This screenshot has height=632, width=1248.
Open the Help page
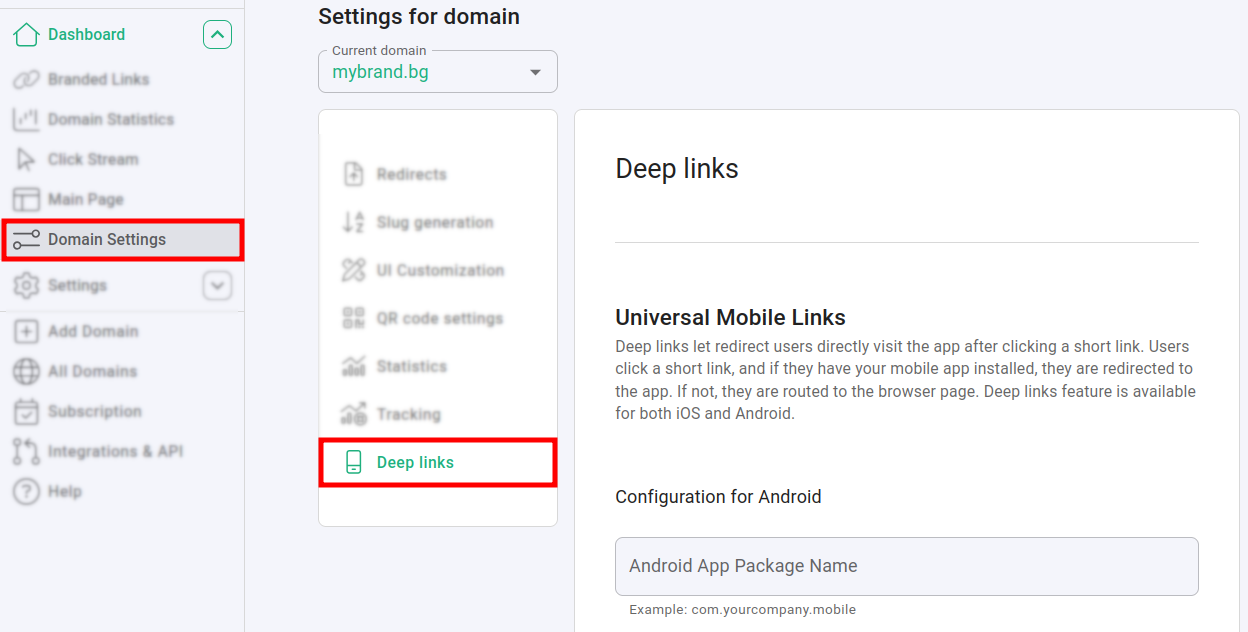click(x=64, y=492)
